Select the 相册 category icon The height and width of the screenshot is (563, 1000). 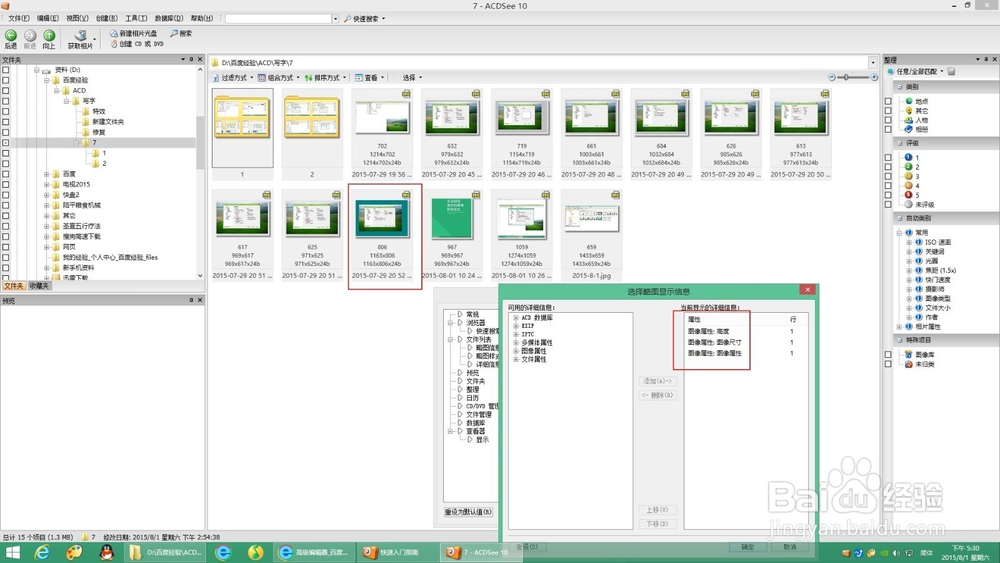point(909,129)
